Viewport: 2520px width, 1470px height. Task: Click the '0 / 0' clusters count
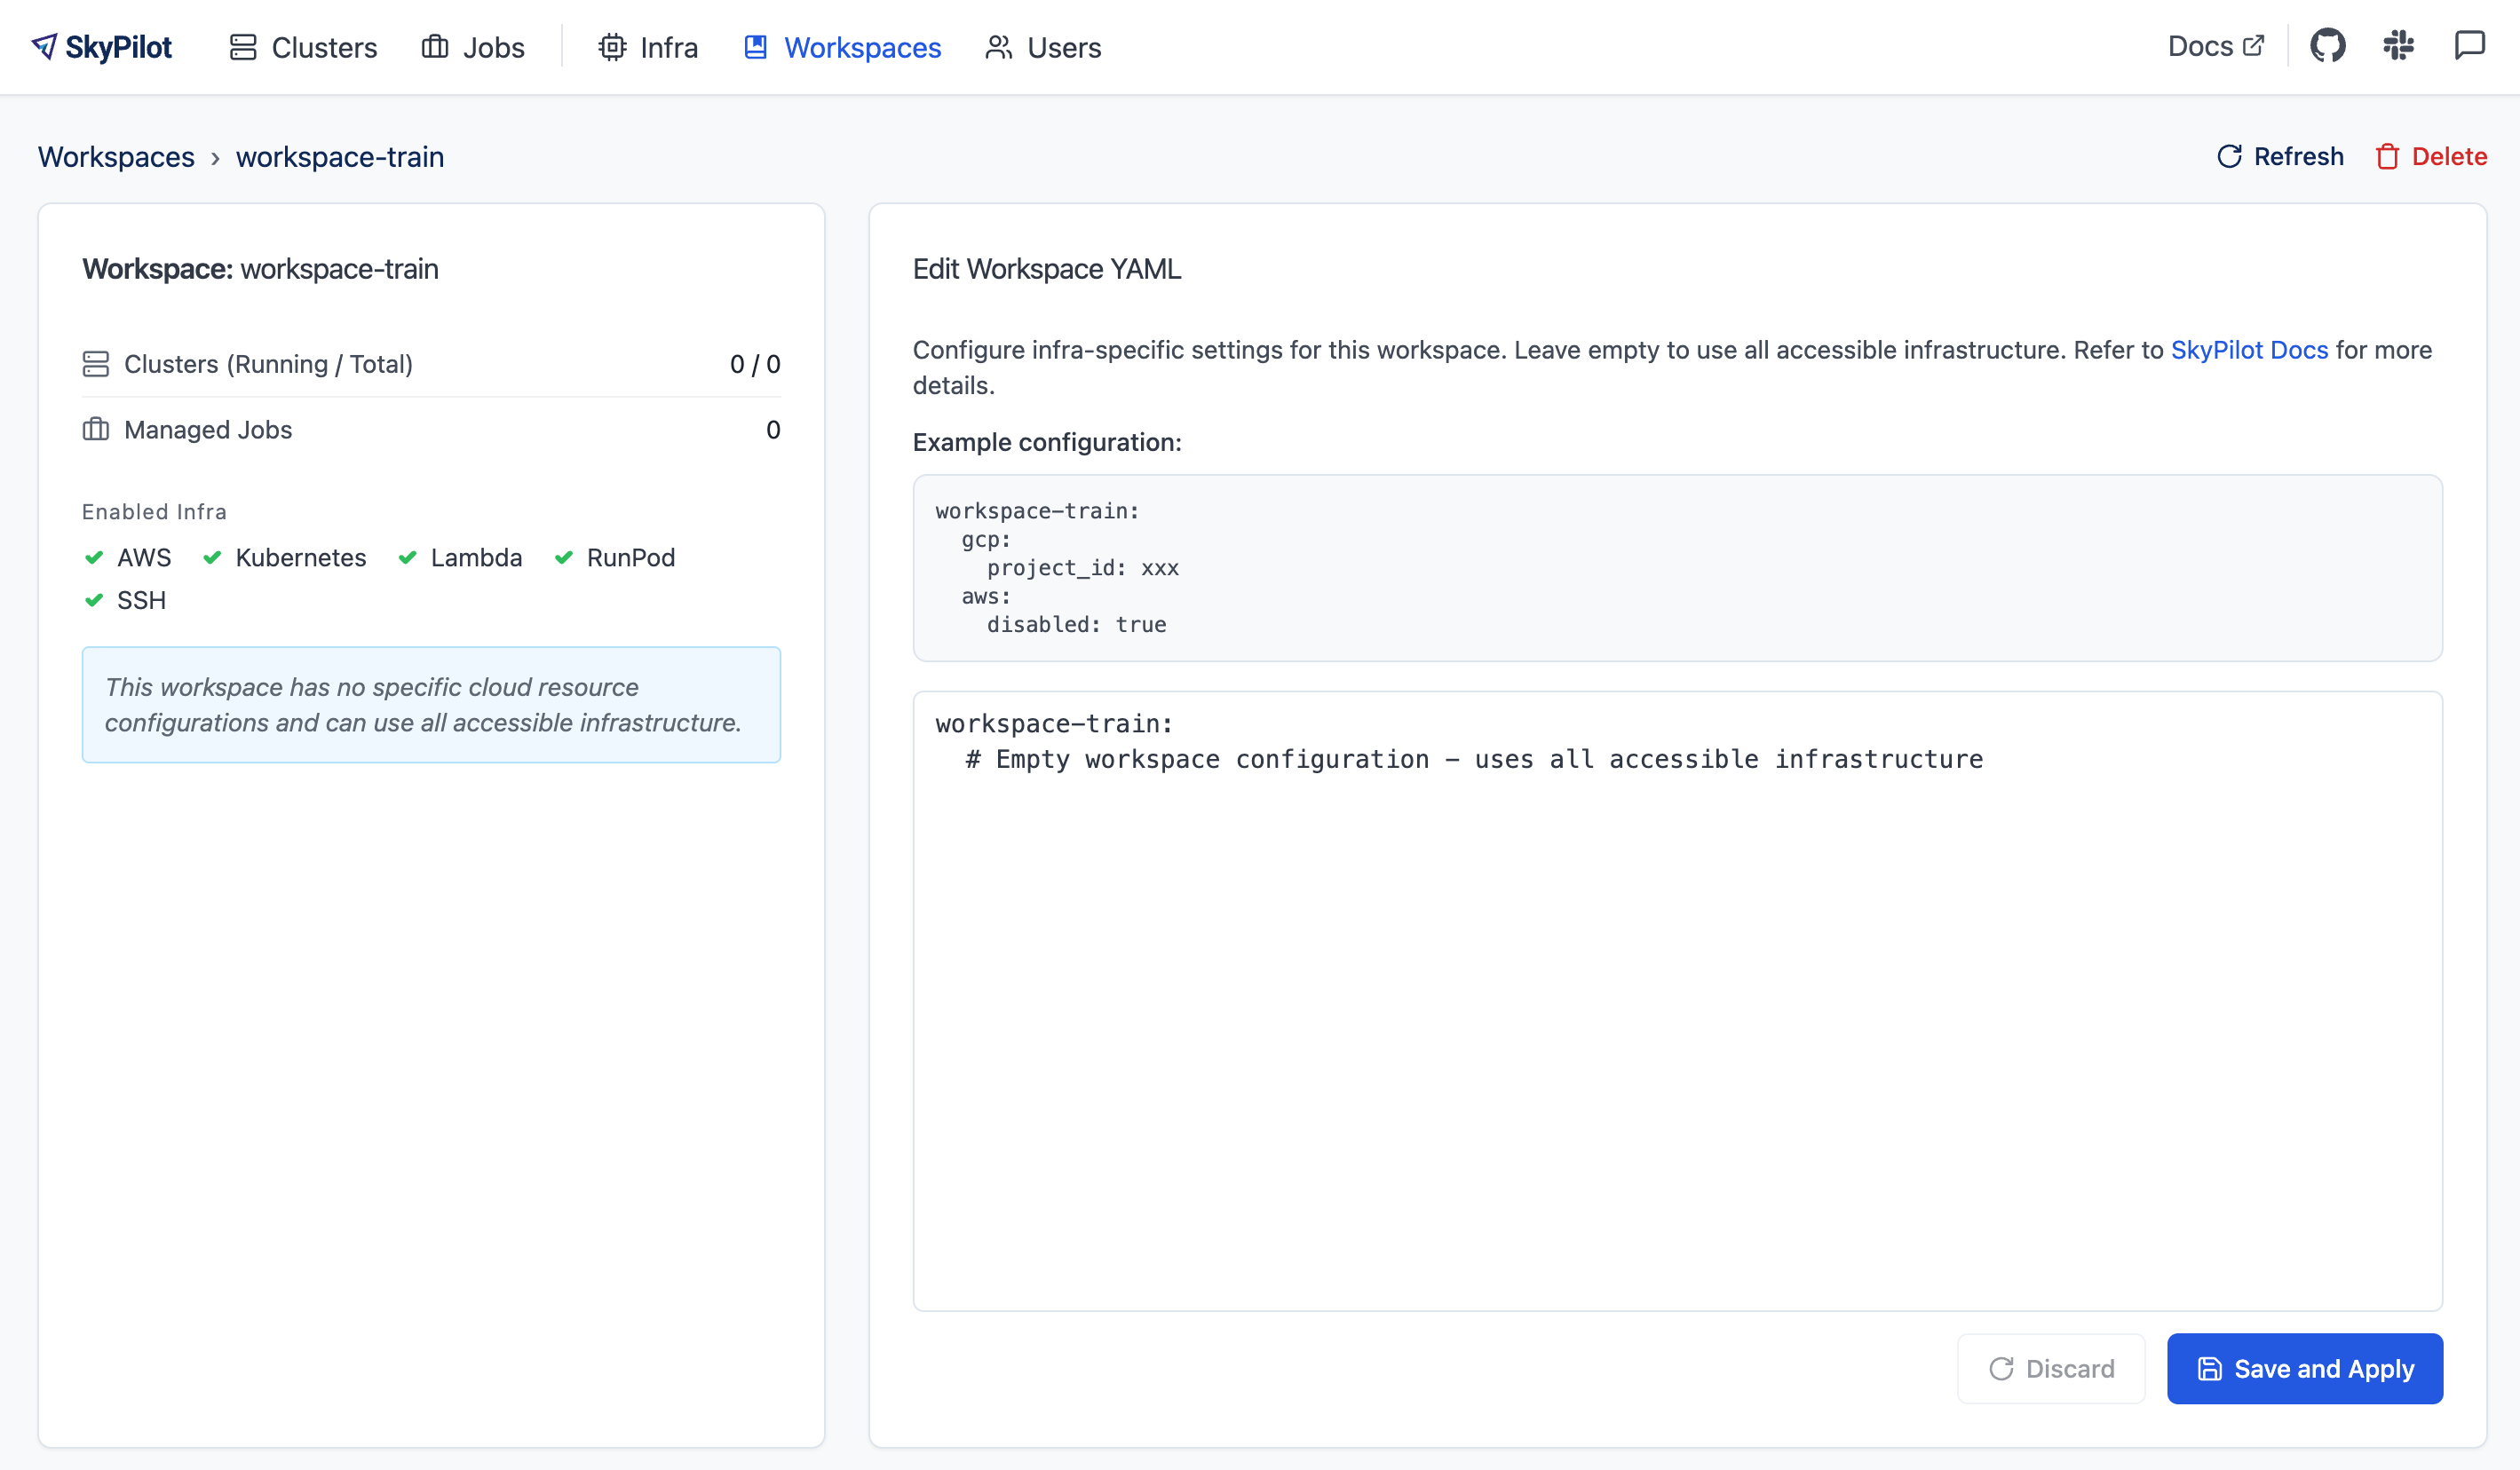[755, 364]
